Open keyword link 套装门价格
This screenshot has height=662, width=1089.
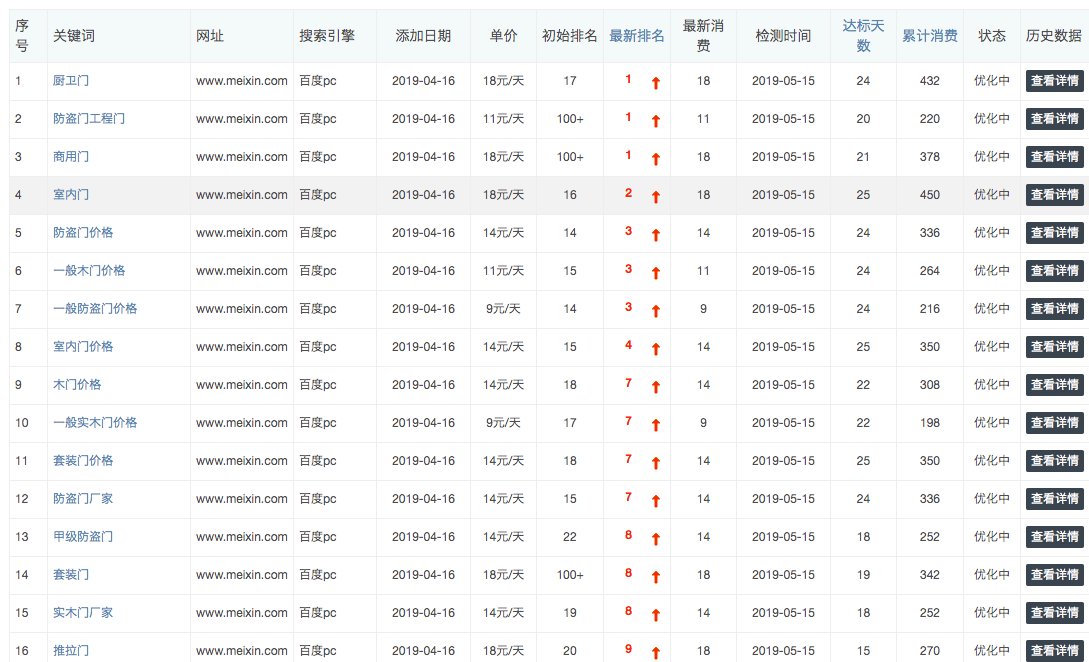[x=83, y=461]
